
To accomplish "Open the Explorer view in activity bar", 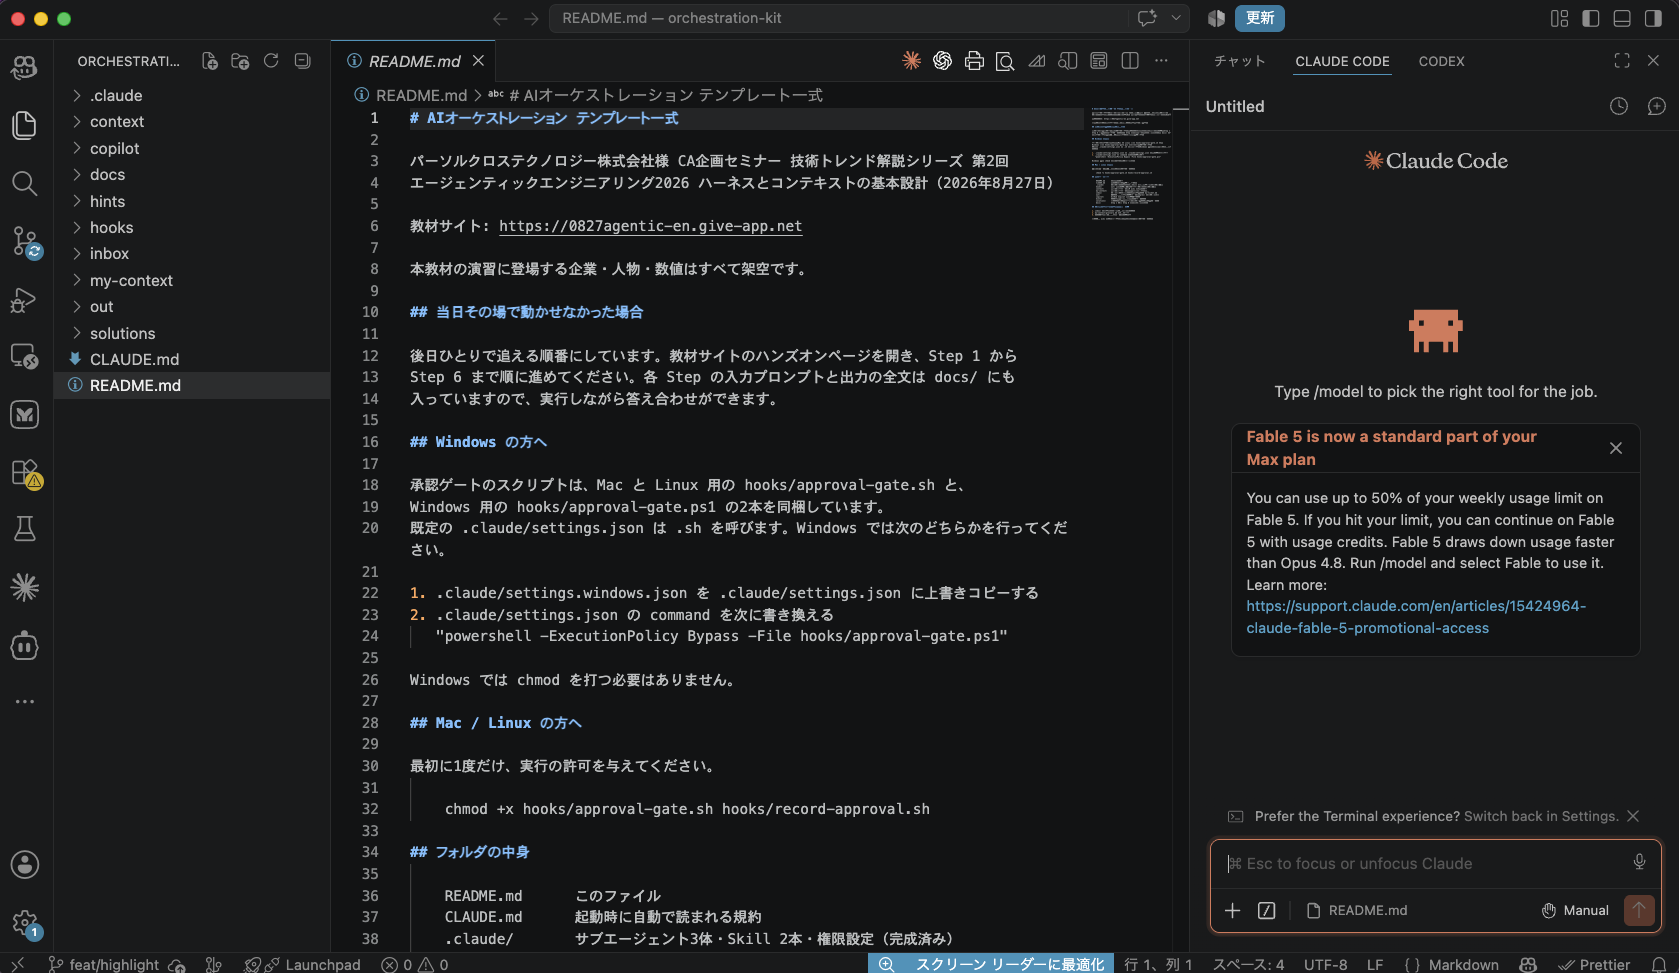I will coord(24,125).
